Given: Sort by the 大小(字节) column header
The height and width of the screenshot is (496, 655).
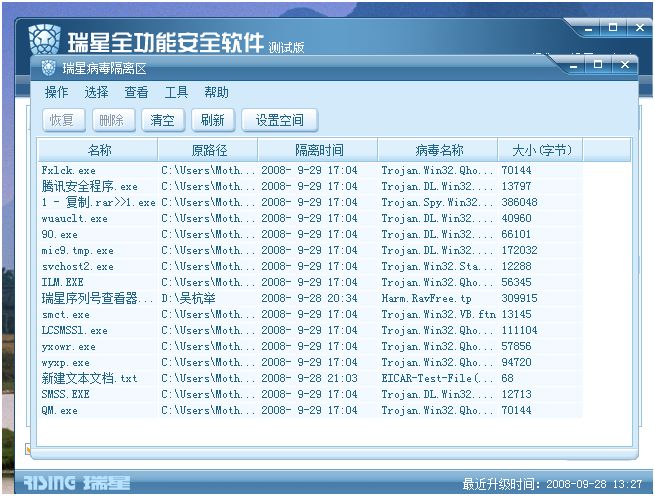Looking at the screenshot, I should (x=541, y=150).
